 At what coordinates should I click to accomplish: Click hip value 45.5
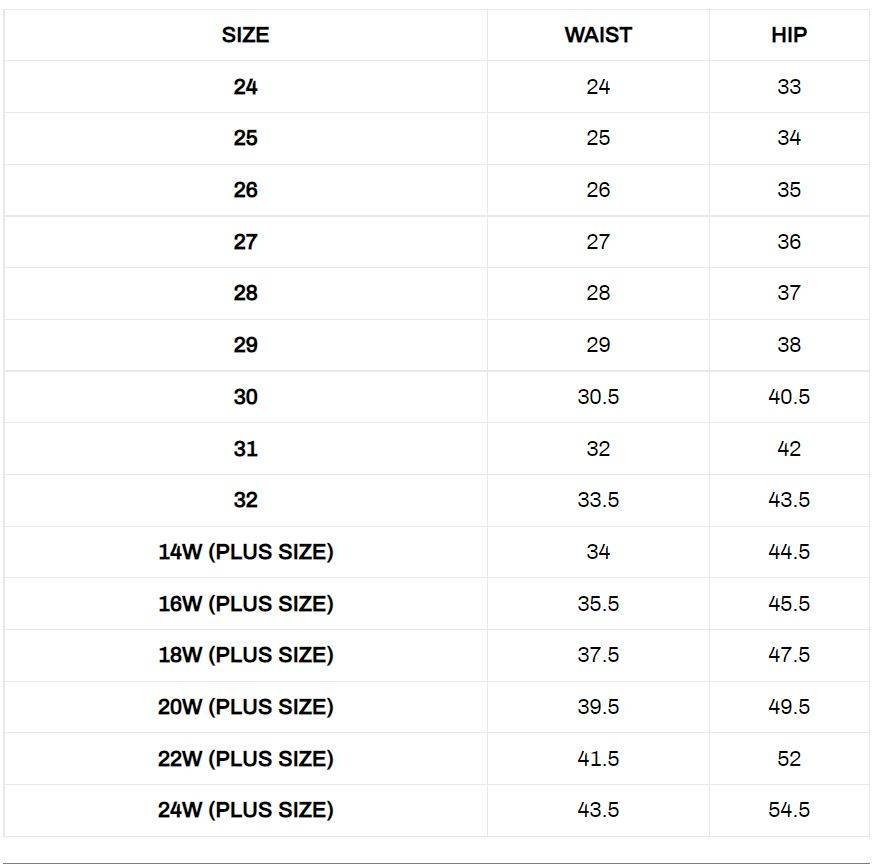tap(789, 603)
